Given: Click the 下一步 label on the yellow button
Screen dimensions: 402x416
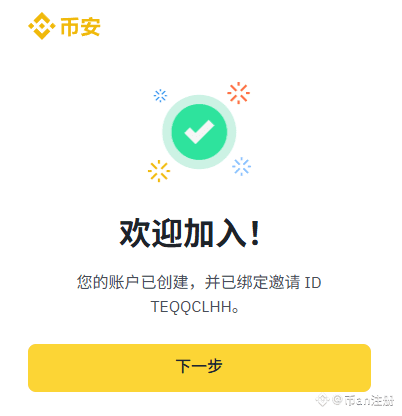Looking at the screenshot, I should (199, 366).
